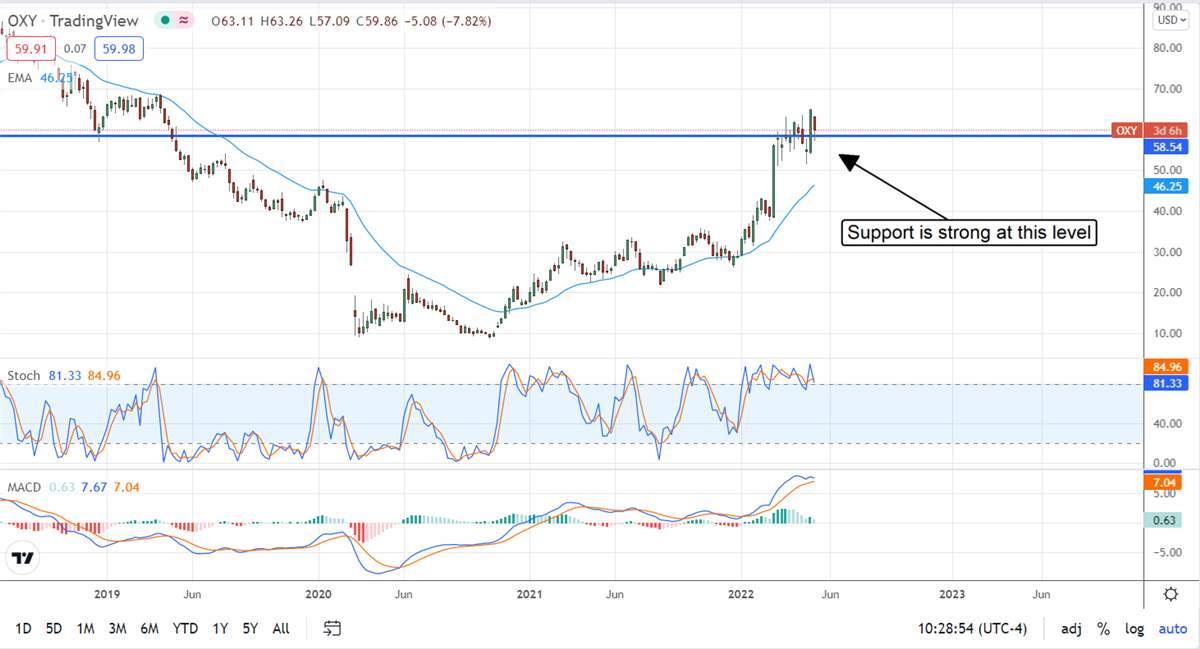Select the EMA indicator legend
Screen dimensions: 1200x649
(x=20, y=75)
